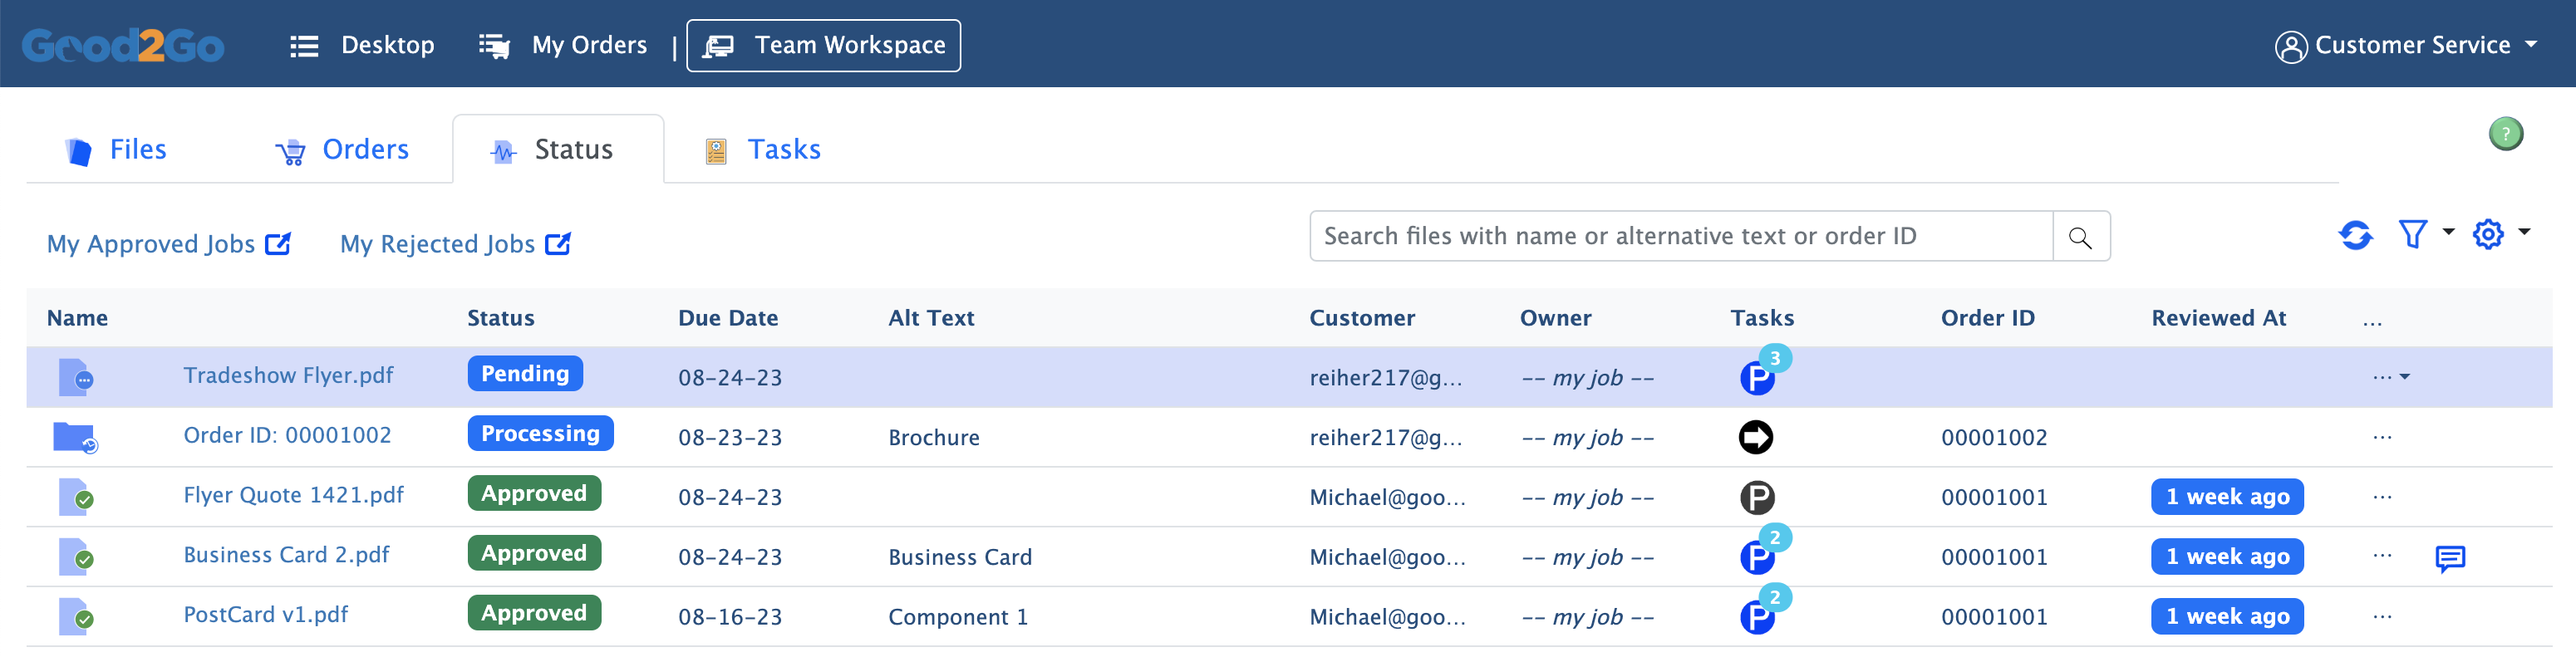Viewport: 2576px width, 657px height.
Task: Click Brochure alt text cell
Action: point(933,437)
